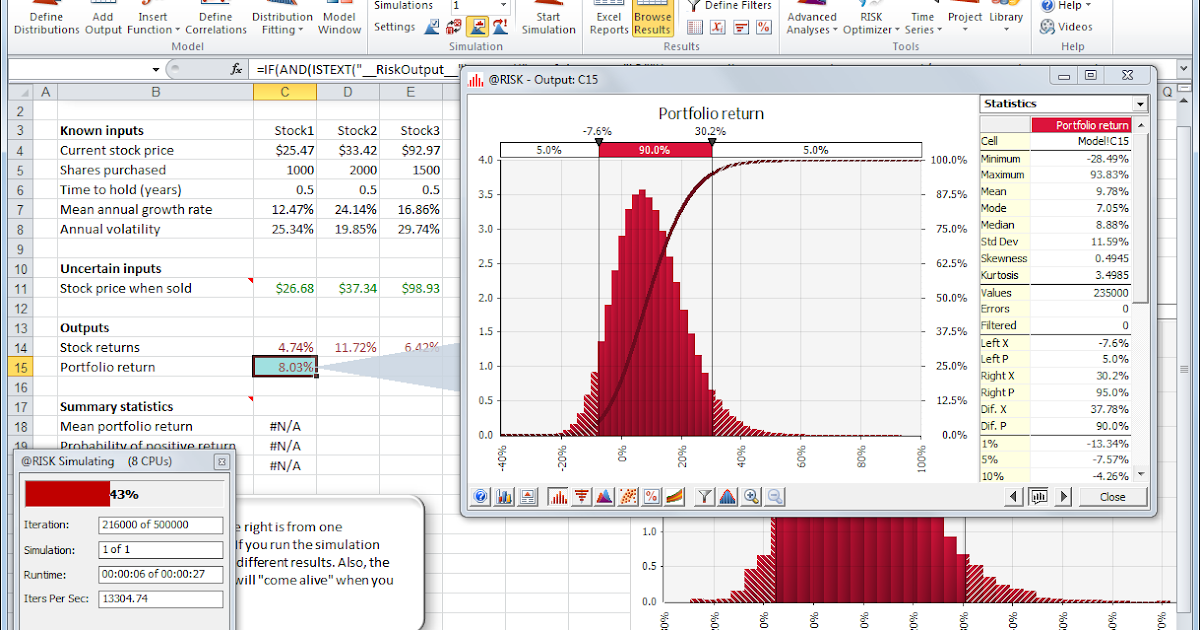Open the Library dropdown
The width and height of the screenshot is (1200, 630).
tap(1006, 17)
